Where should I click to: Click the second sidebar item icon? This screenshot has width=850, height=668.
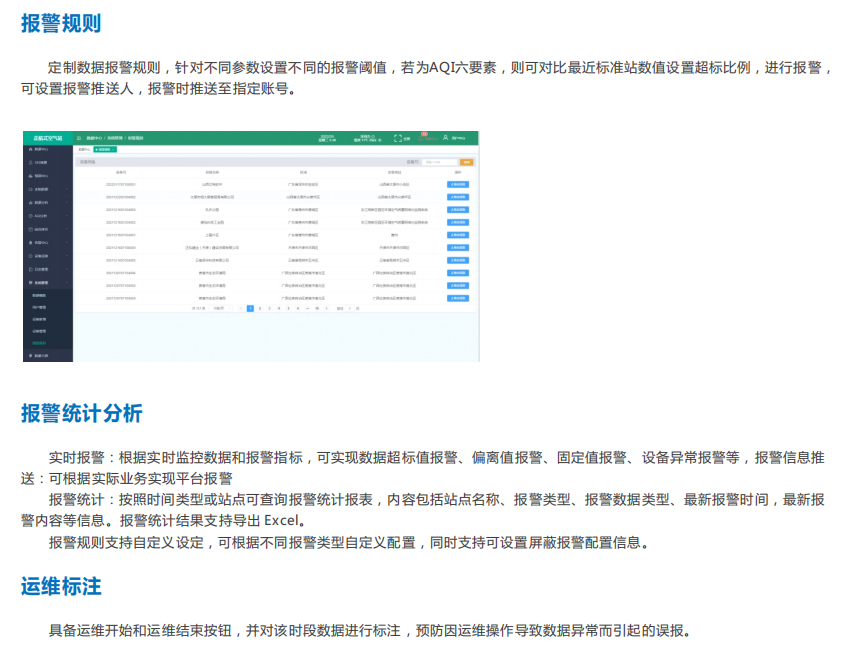coord(29,162)
